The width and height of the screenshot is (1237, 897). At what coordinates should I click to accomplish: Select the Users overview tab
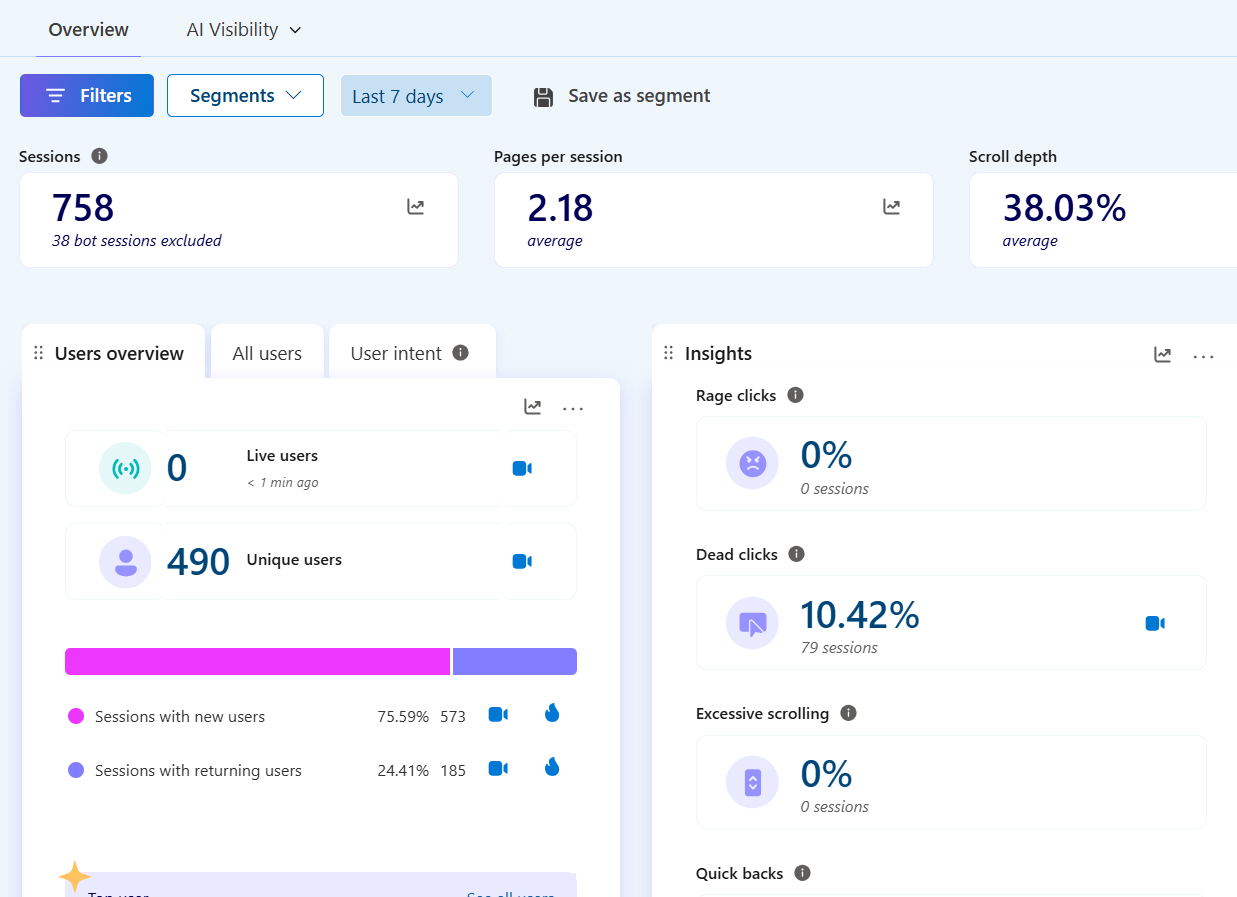click(119, 353)
